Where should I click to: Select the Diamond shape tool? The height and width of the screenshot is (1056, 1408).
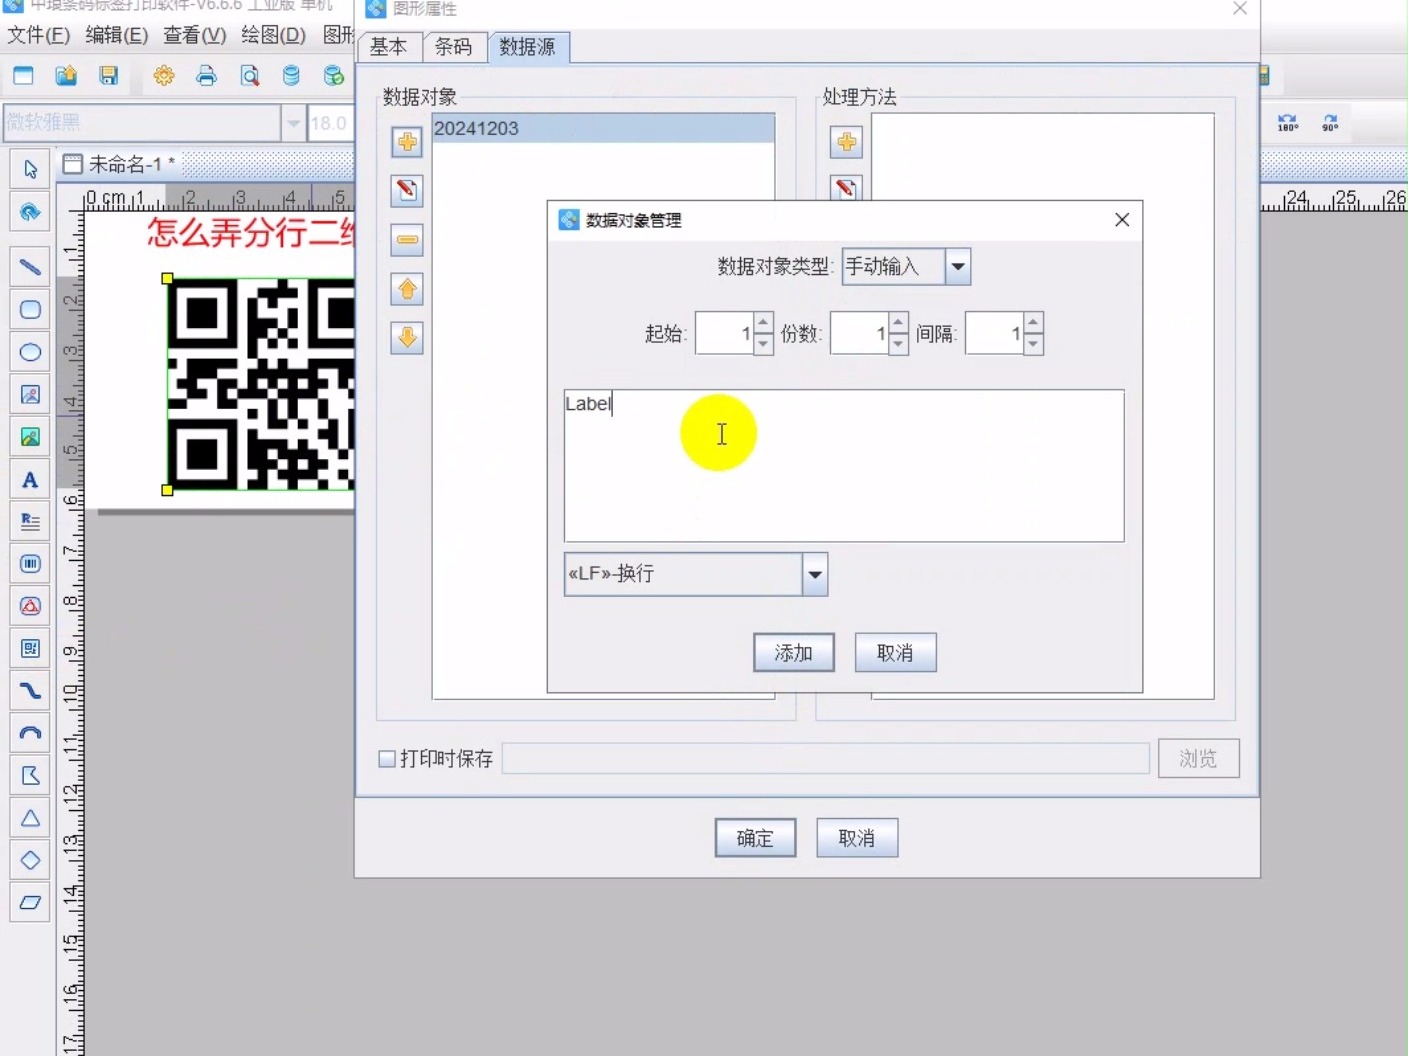click(30, 860)
